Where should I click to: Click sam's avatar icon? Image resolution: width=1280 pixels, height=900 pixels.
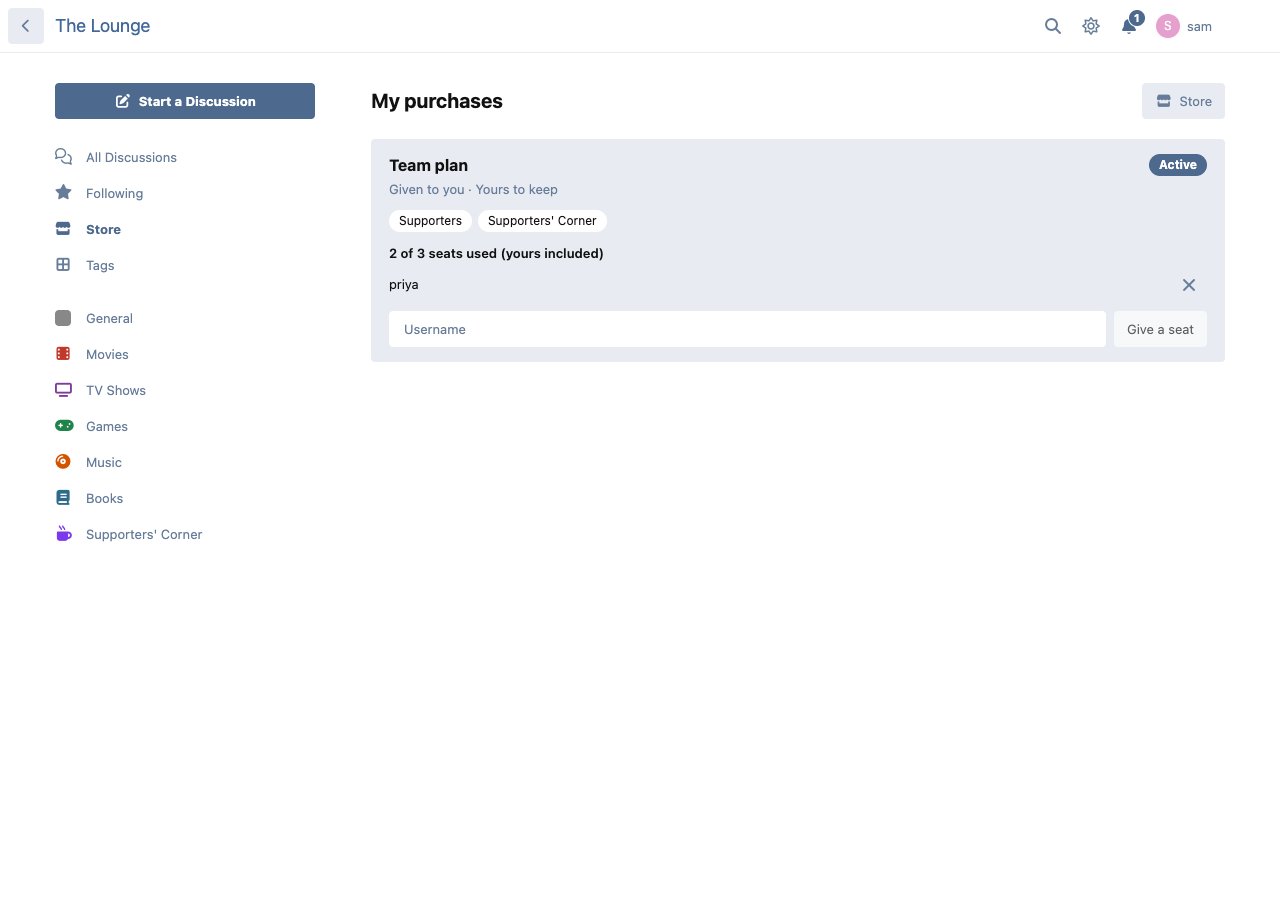click(1168, 26)
